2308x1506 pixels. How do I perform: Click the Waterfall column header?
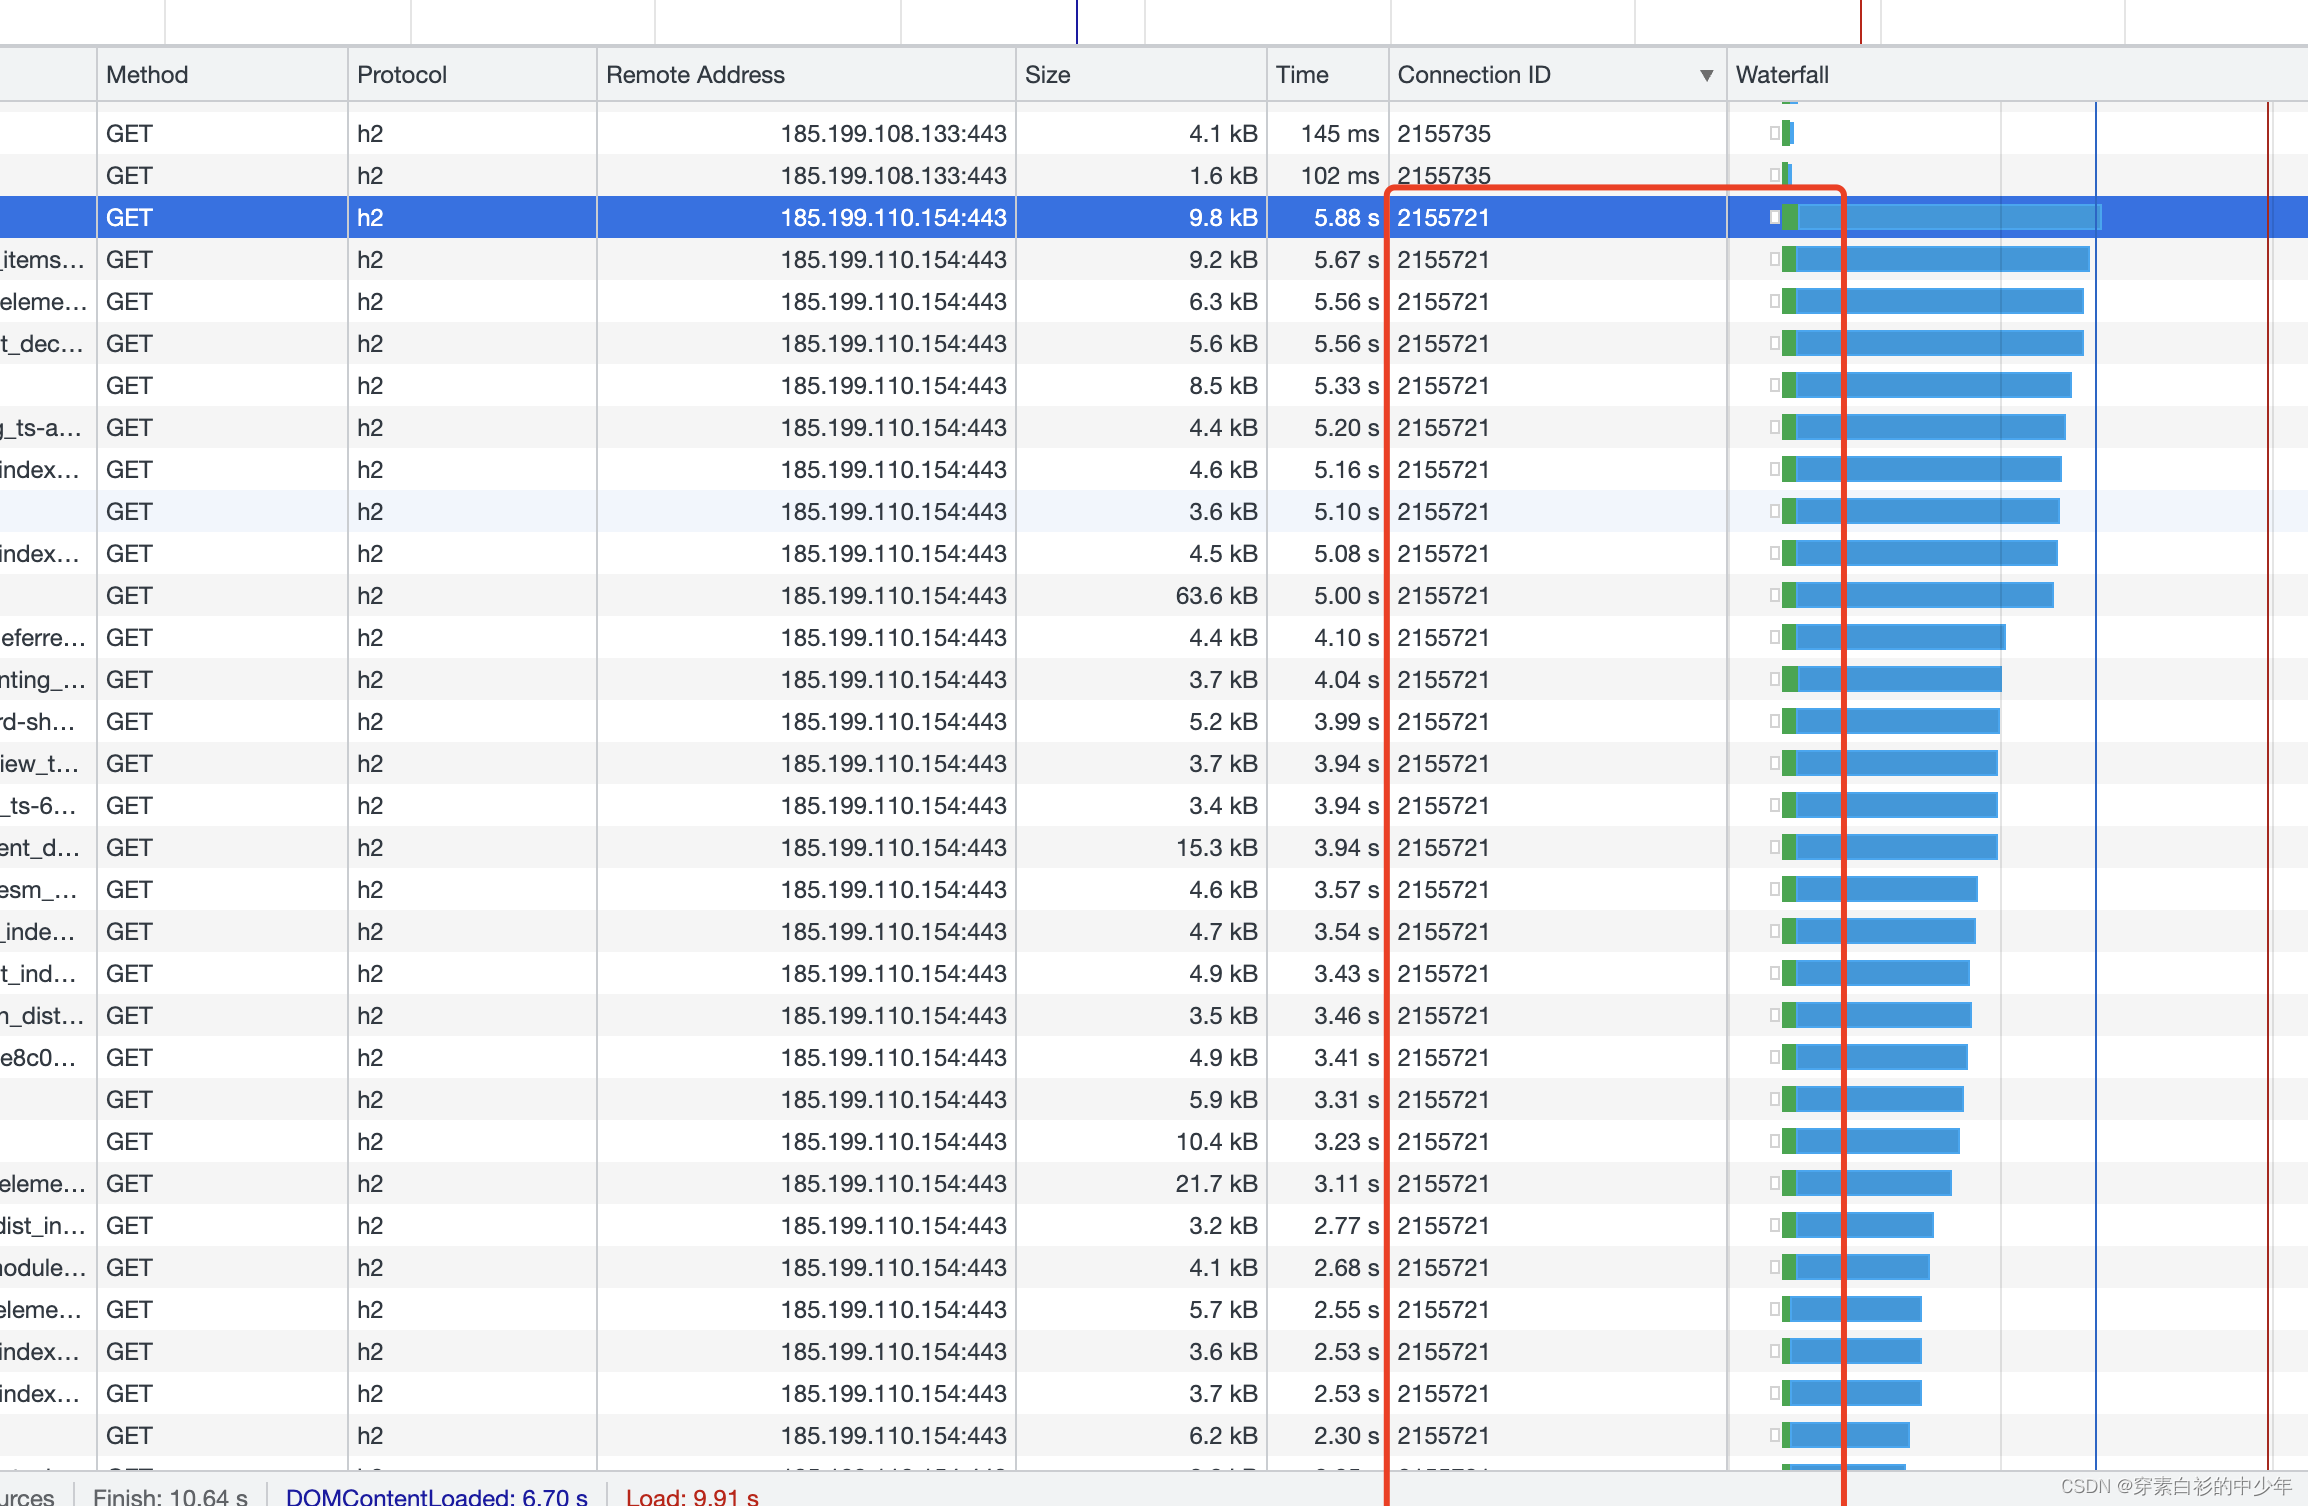(1782, 75)
